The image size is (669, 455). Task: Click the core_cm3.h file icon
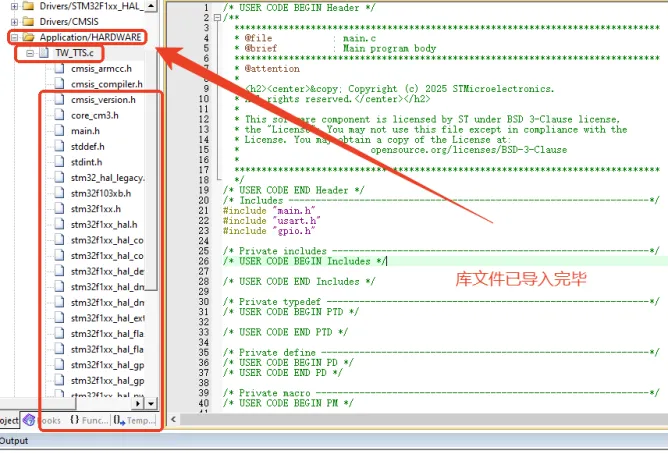point(58,115)
